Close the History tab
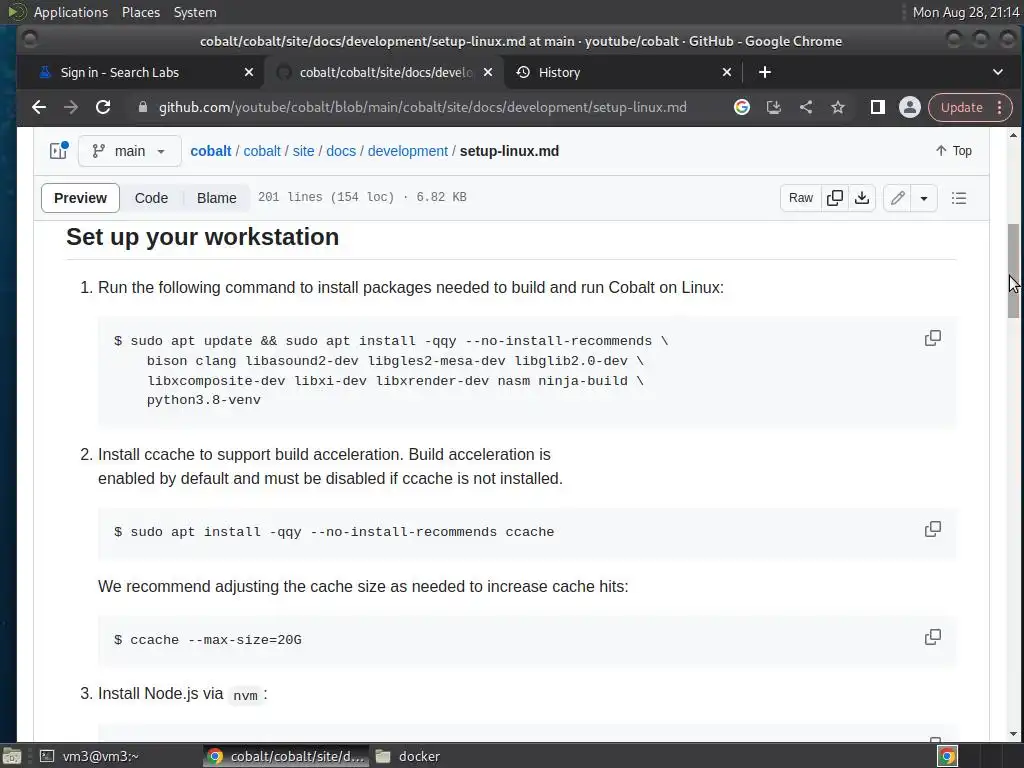The image size is (1024, 768). [x=727, y=72]
